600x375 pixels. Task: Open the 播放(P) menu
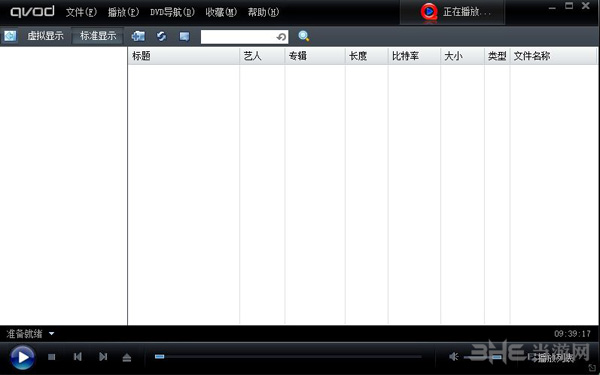123,12
